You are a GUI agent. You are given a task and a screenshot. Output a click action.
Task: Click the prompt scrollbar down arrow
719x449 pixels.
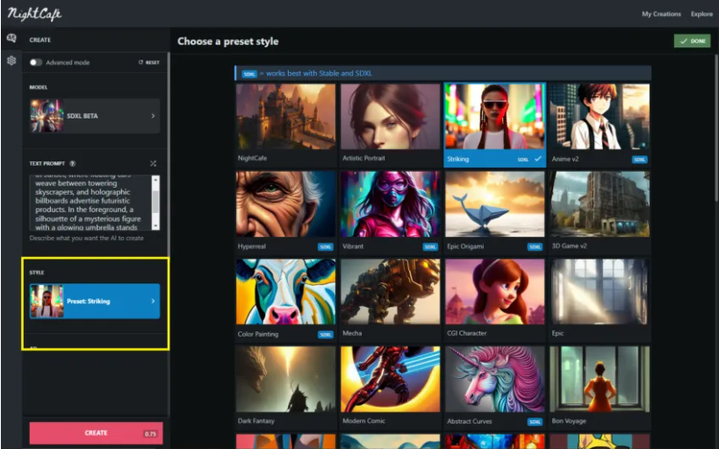point(156,226)
